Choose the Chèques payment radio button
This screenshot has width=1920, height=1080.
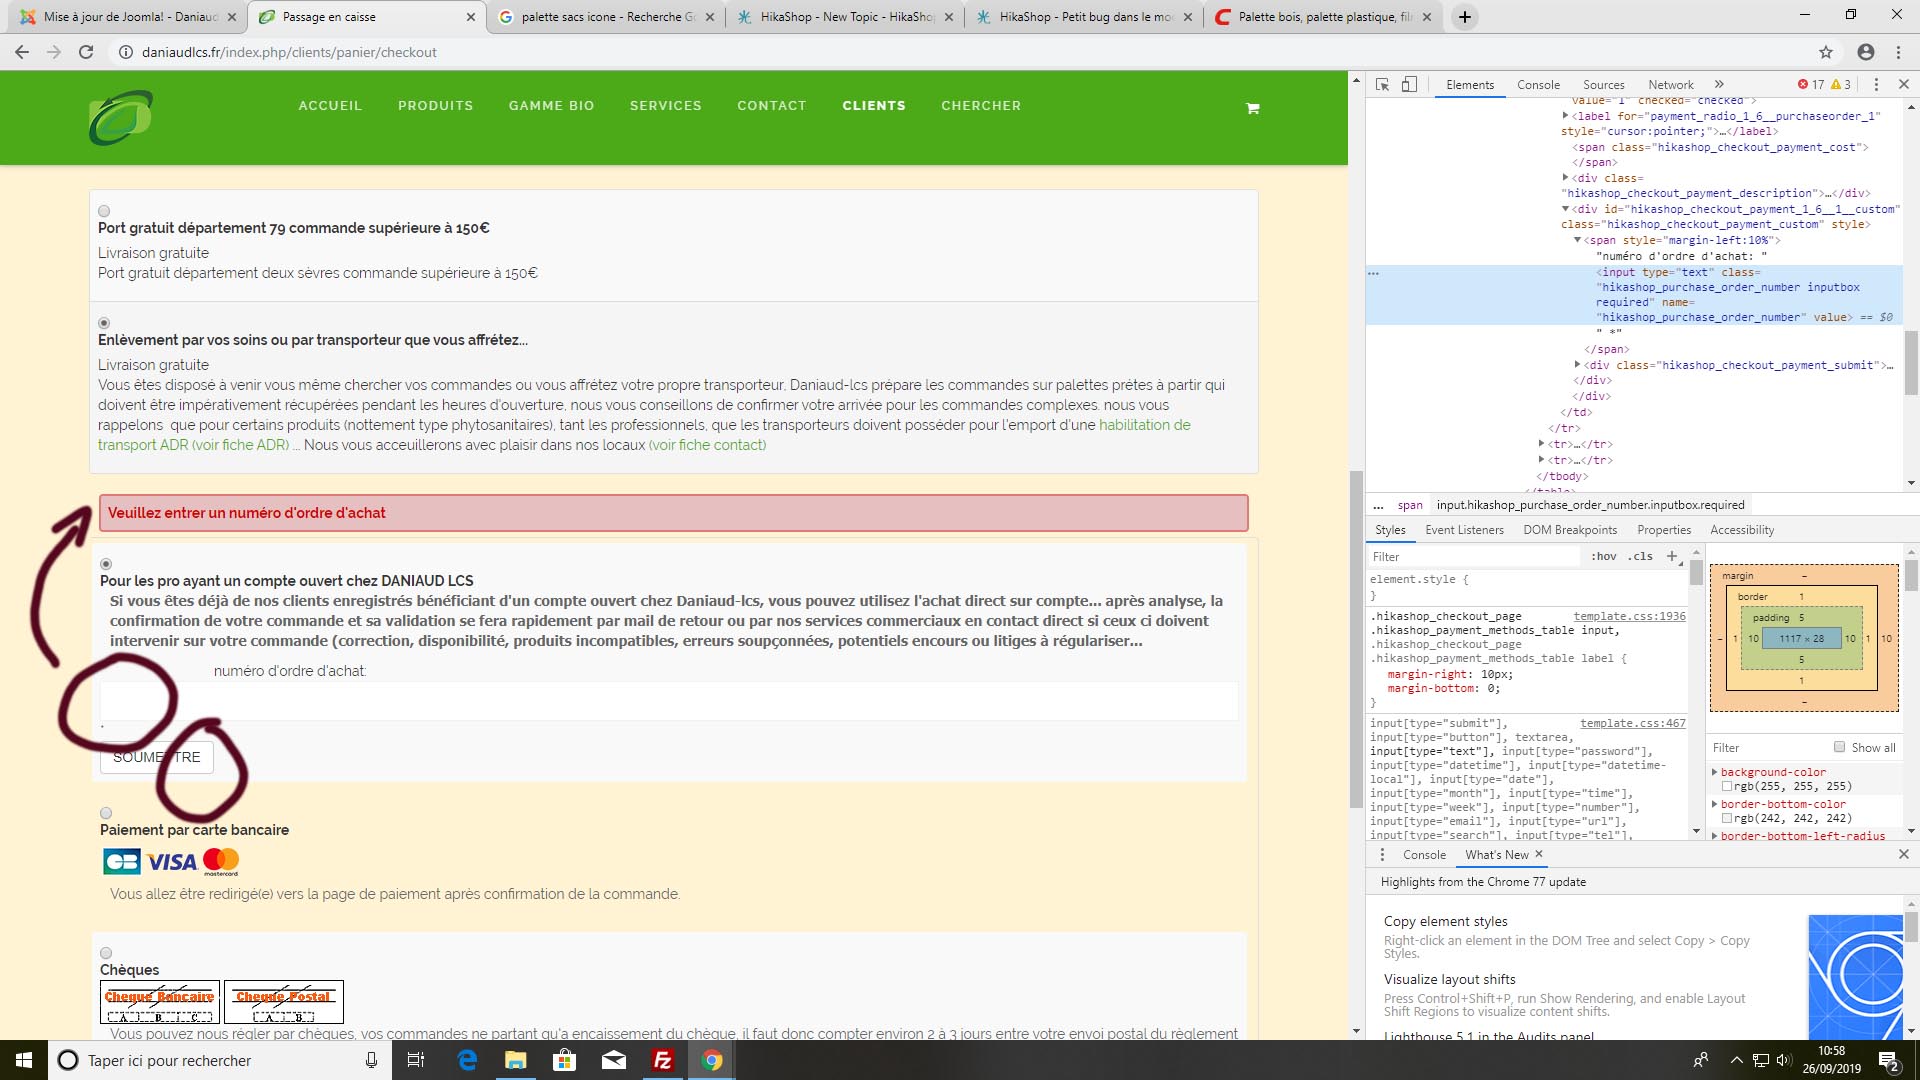(106, 953)
